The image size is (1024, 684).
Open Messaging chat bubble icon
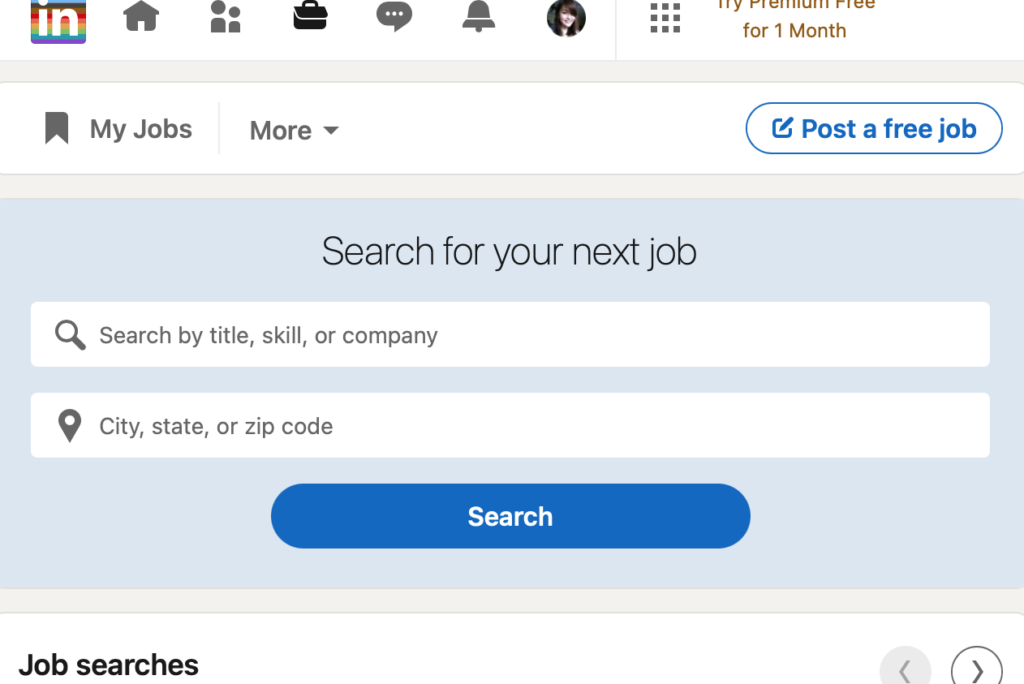coord(394,16)
